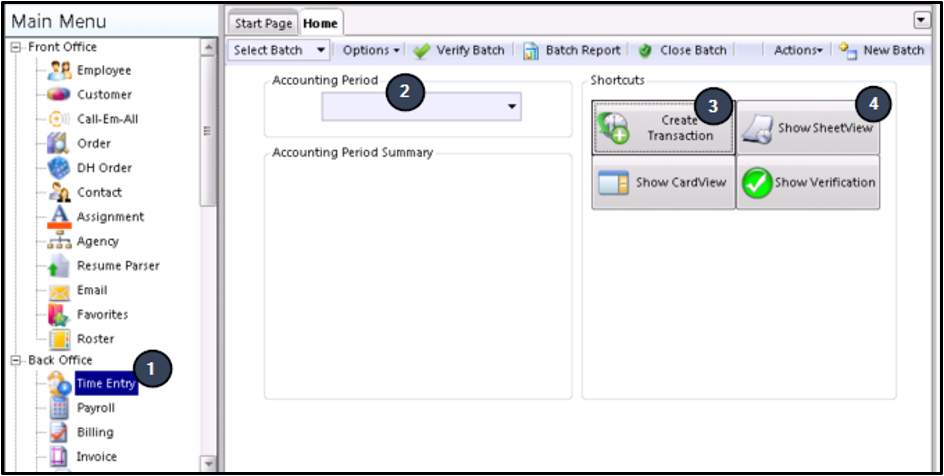This screenshot has width=944, height=476.
Task: Click the Invoice icon
Action: 59,457
